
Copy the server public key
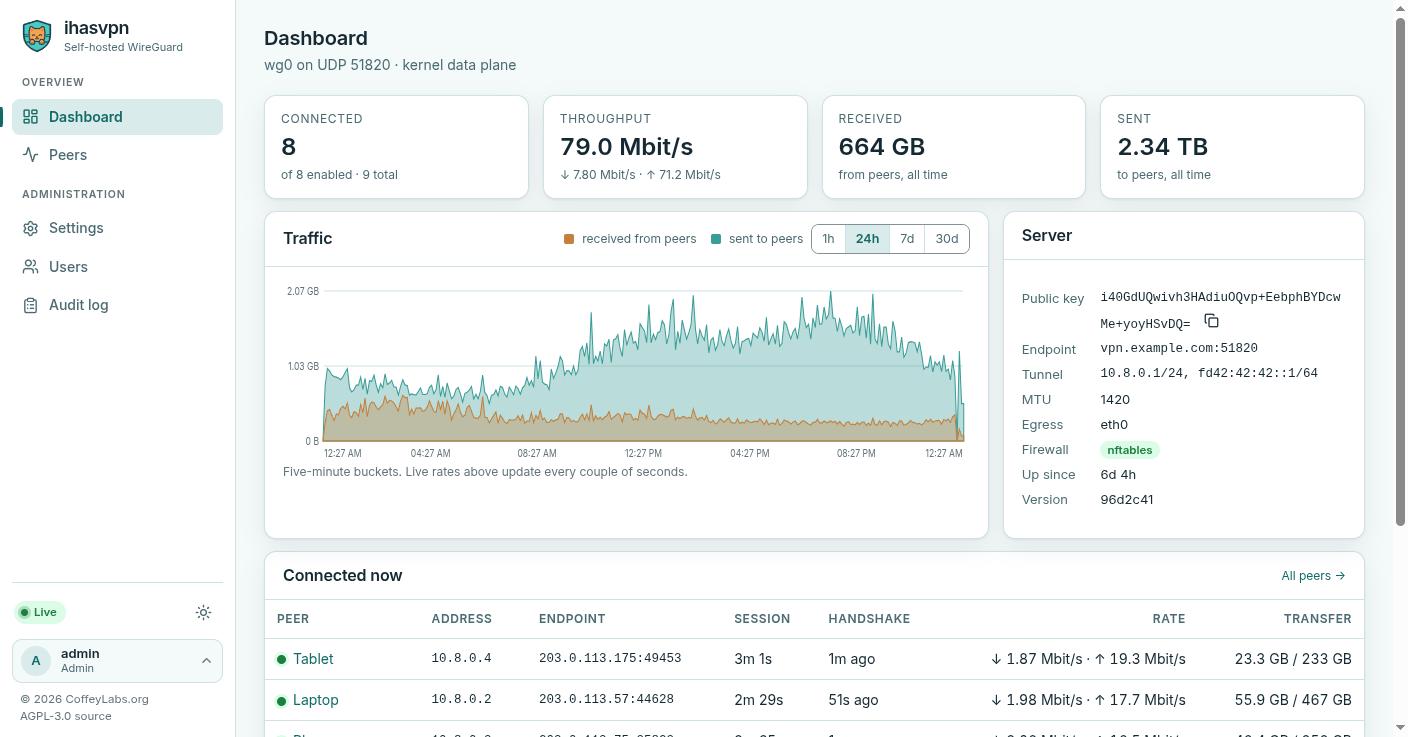click(x=1211, y=321)
